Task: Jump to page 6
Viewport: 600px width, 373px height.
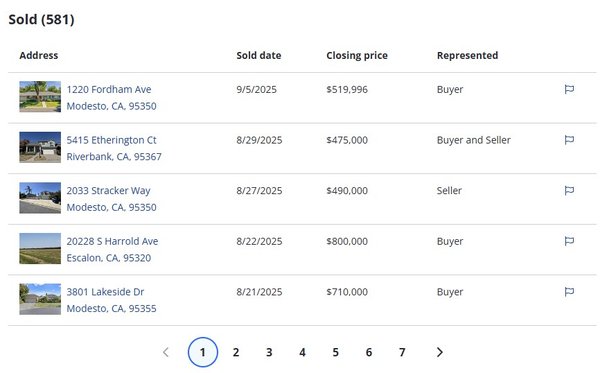Action: (369, 352)
